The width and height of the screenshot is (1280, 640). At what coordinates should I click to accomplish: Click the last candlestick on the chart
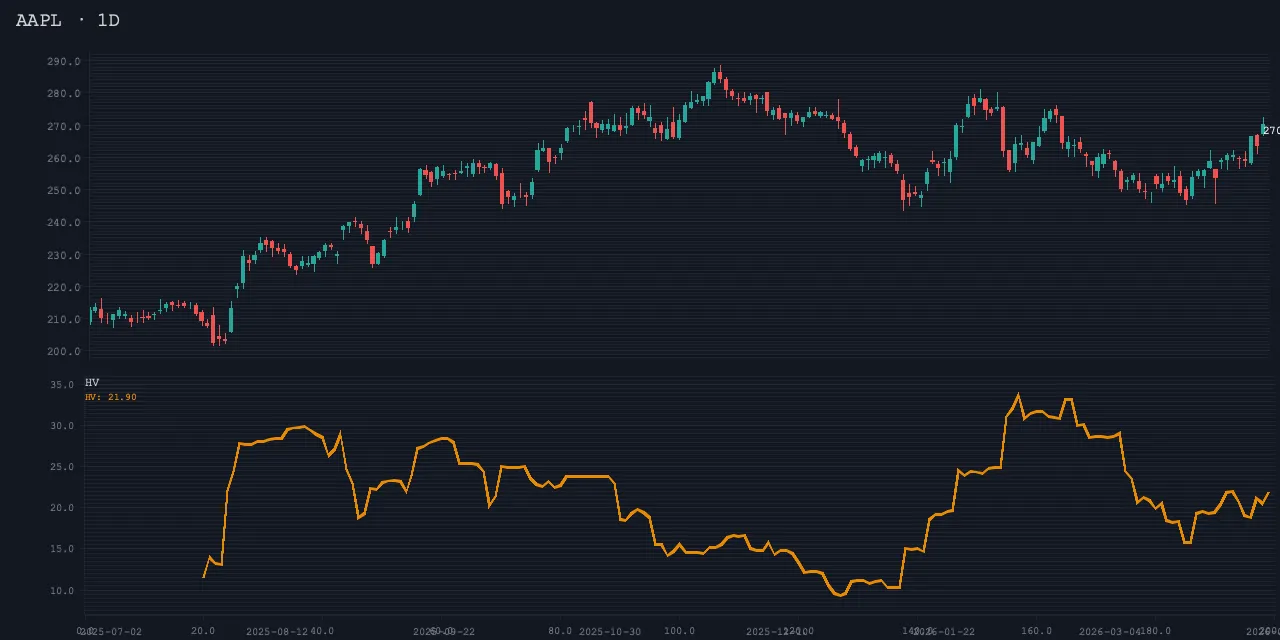pyautogui.click(x=1263, y=128)
